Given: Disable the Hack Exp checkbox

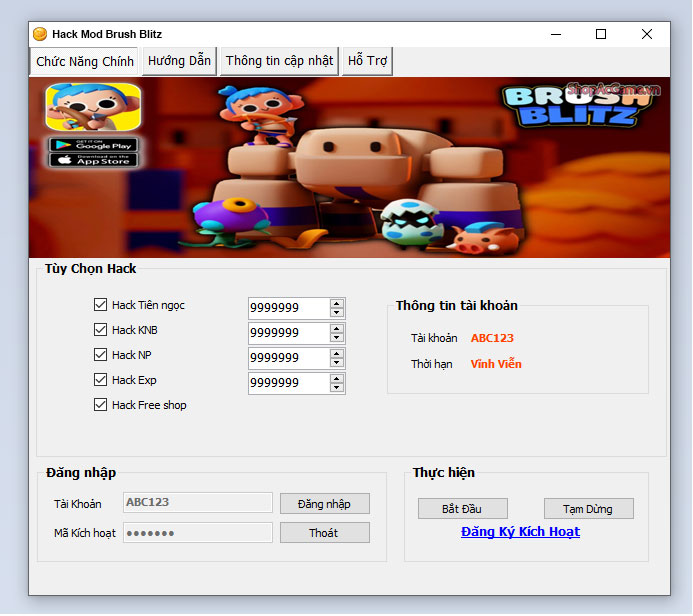Looking at the screenshot, I should 100,380.
